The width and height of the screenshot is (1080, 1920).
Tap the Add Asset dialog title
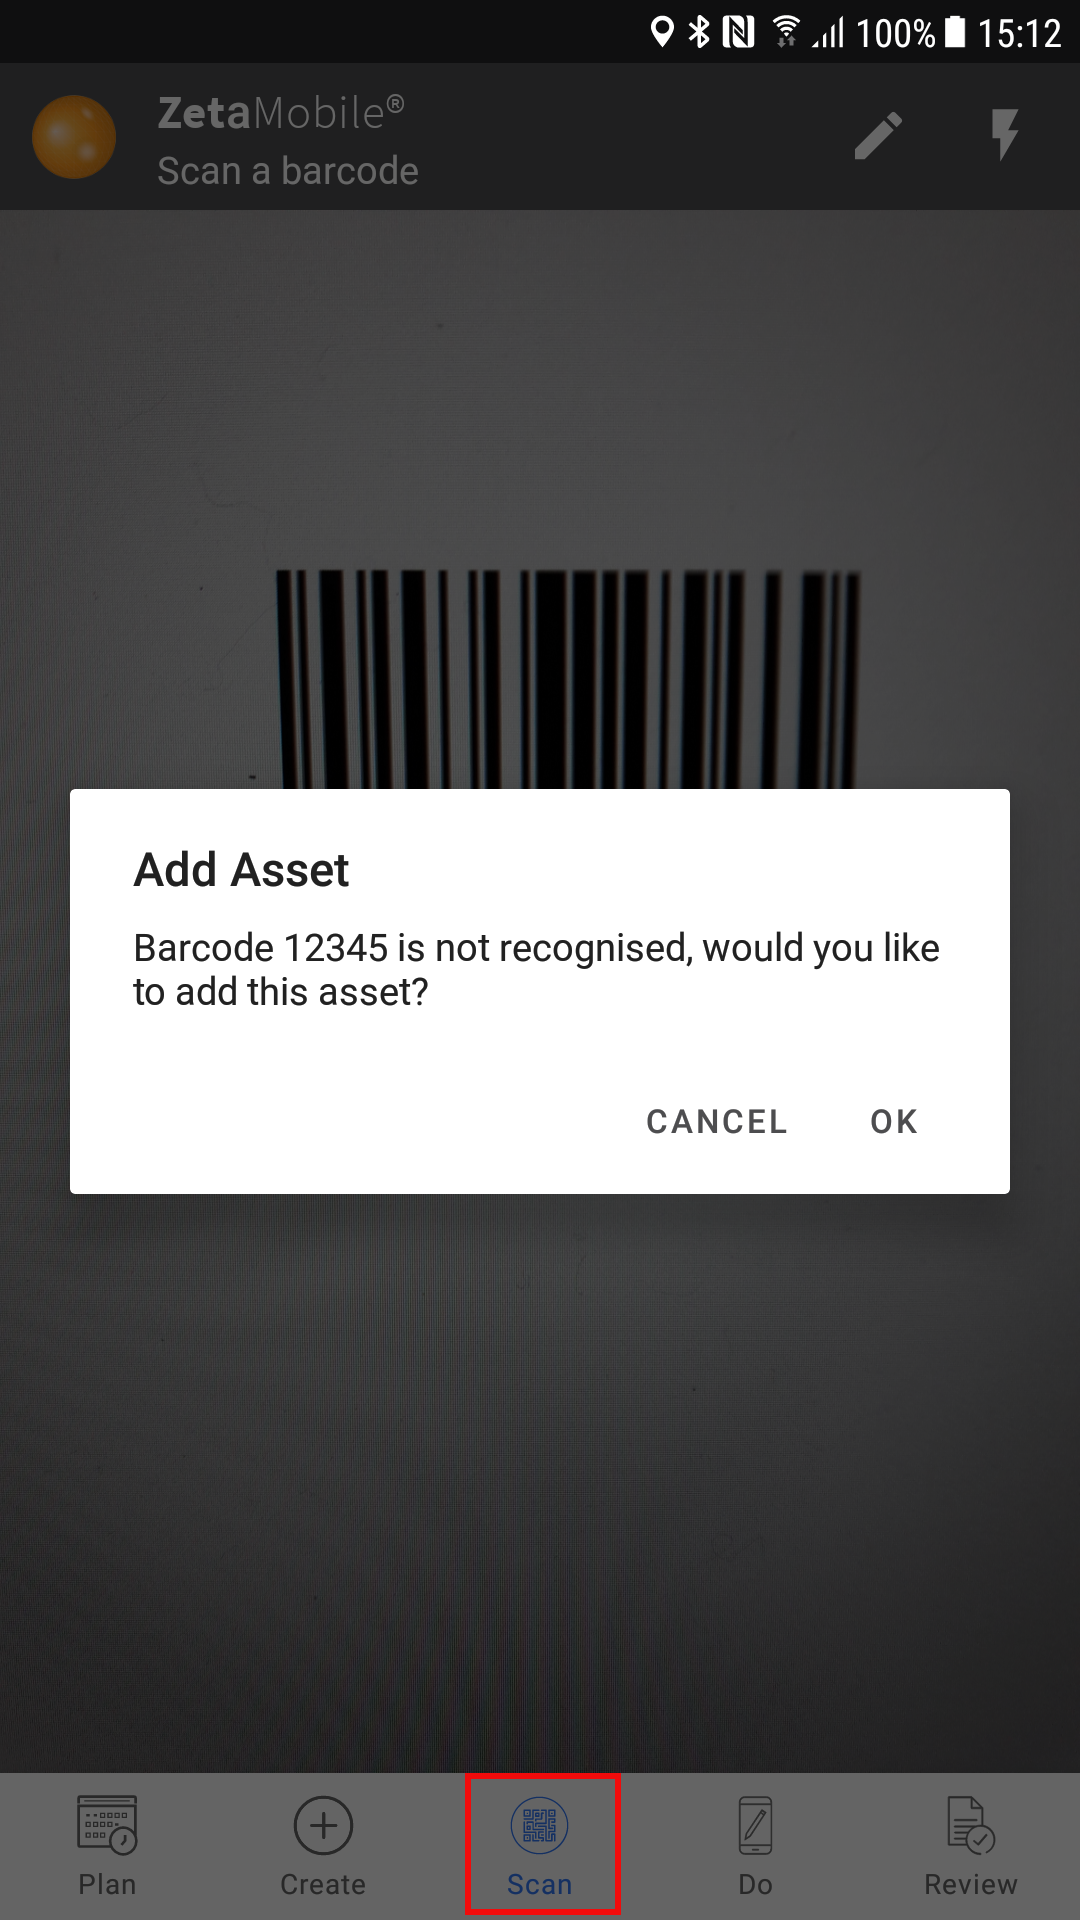coord(241,870)
